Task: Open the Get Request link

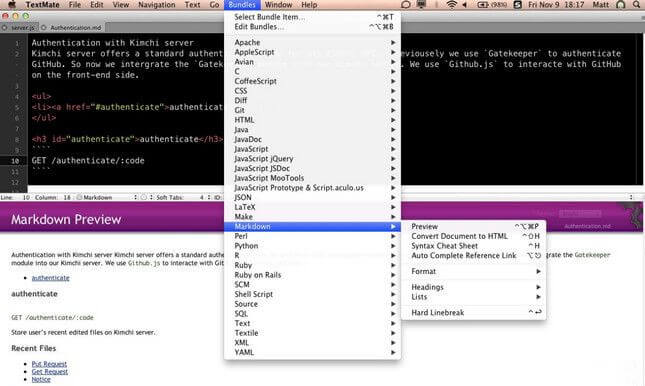Action: (50, 372)
